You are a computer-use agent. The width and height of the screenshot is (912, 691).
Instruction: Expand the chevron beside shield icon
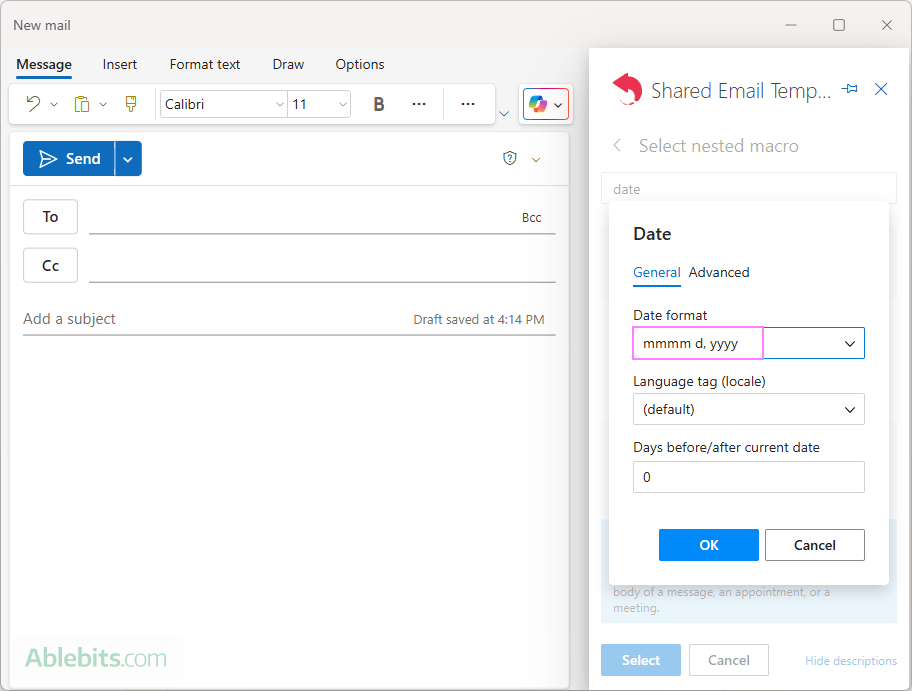coord(536,159)
